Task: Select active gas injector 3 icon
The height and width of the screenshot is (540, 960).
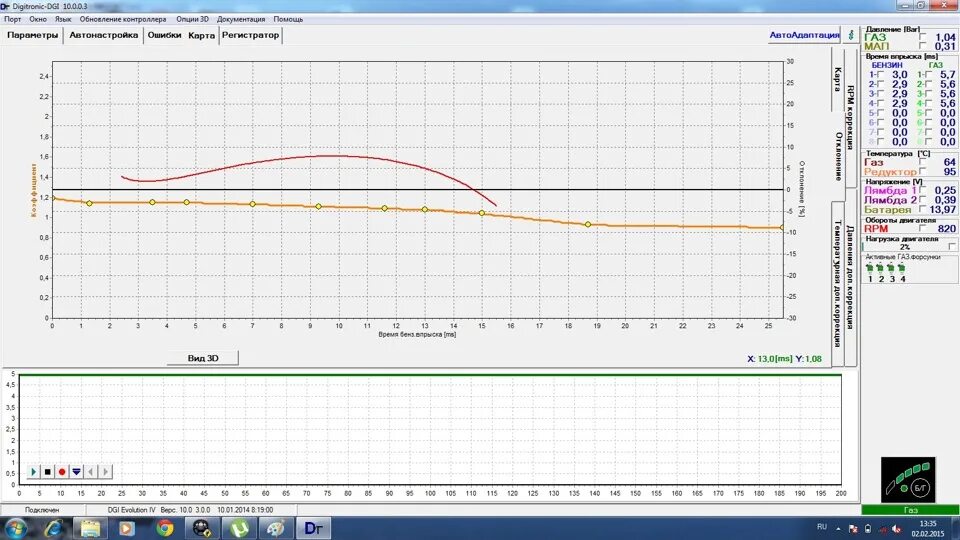Action: (x=891, y=268)
